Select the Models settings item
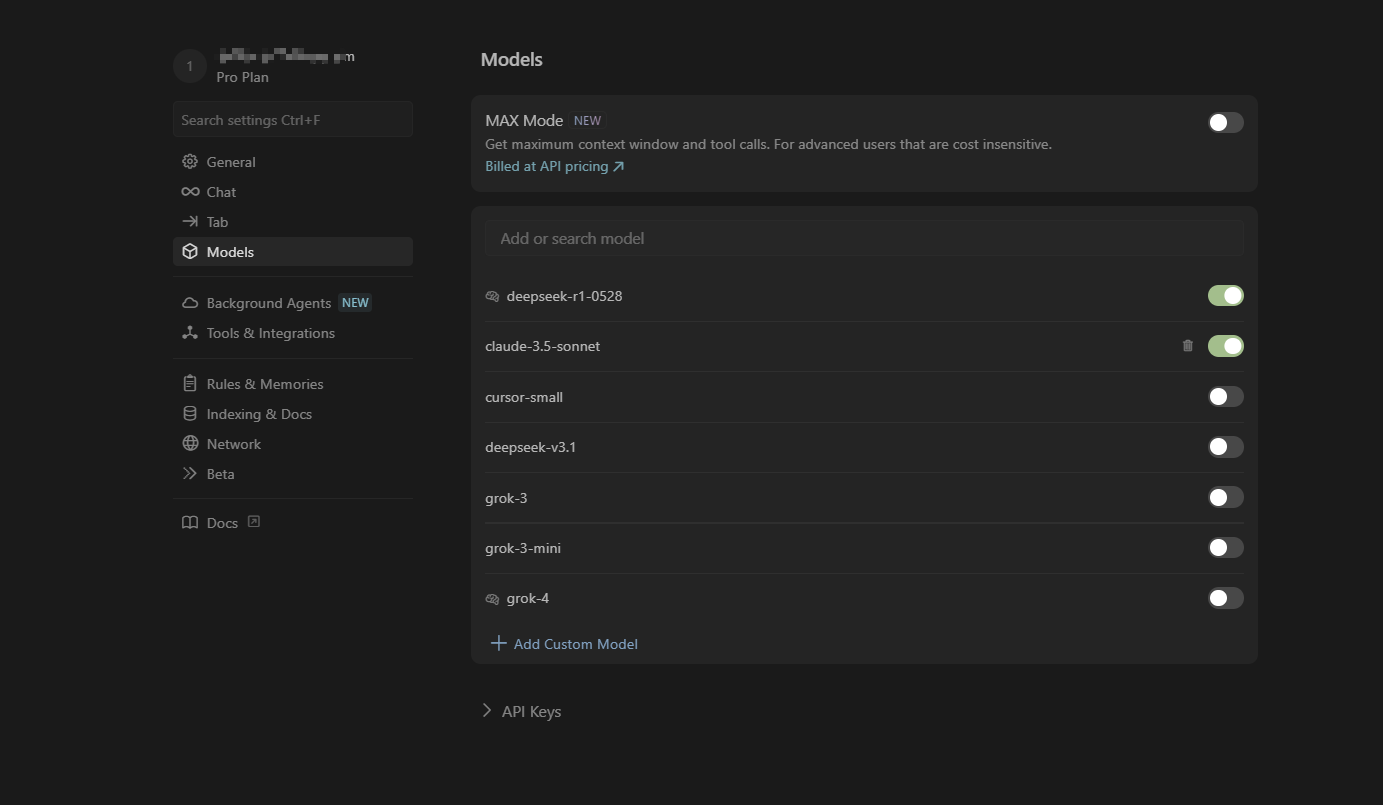 (x=230, y=252)
